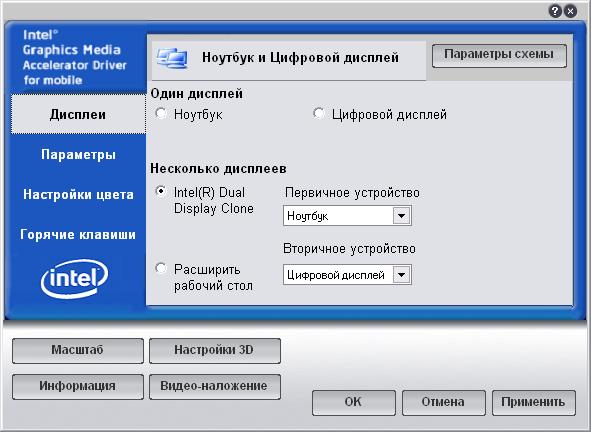Select Intel(R) Dual Display Clone option
591x432 pixels.
coord(161,191)
